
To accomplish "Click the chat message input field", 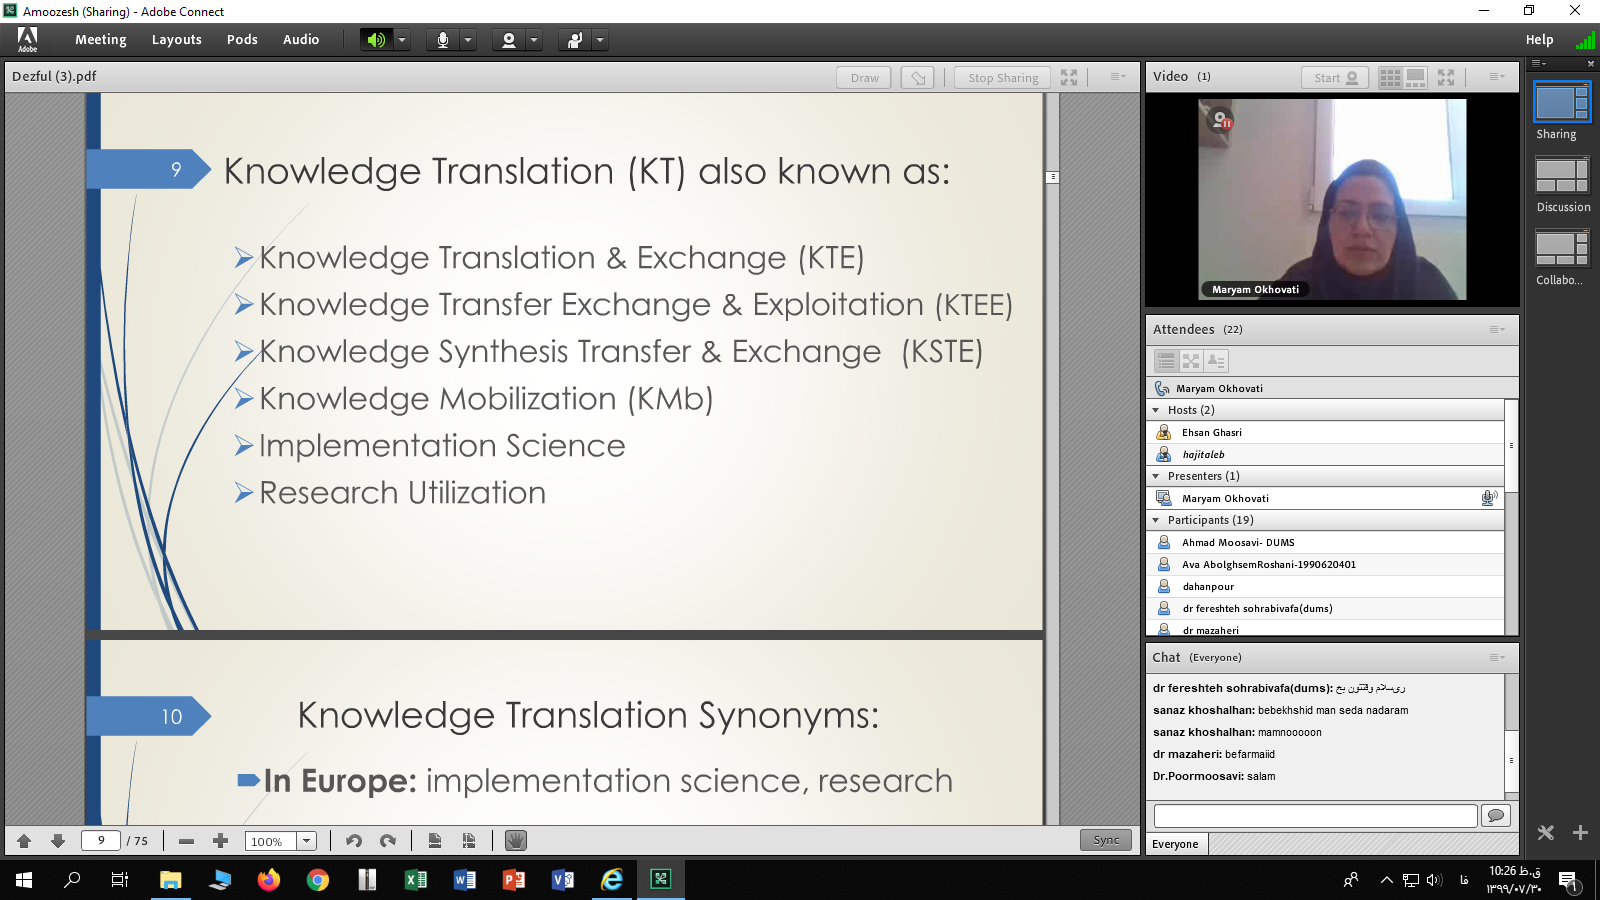I will (1315, 816).
